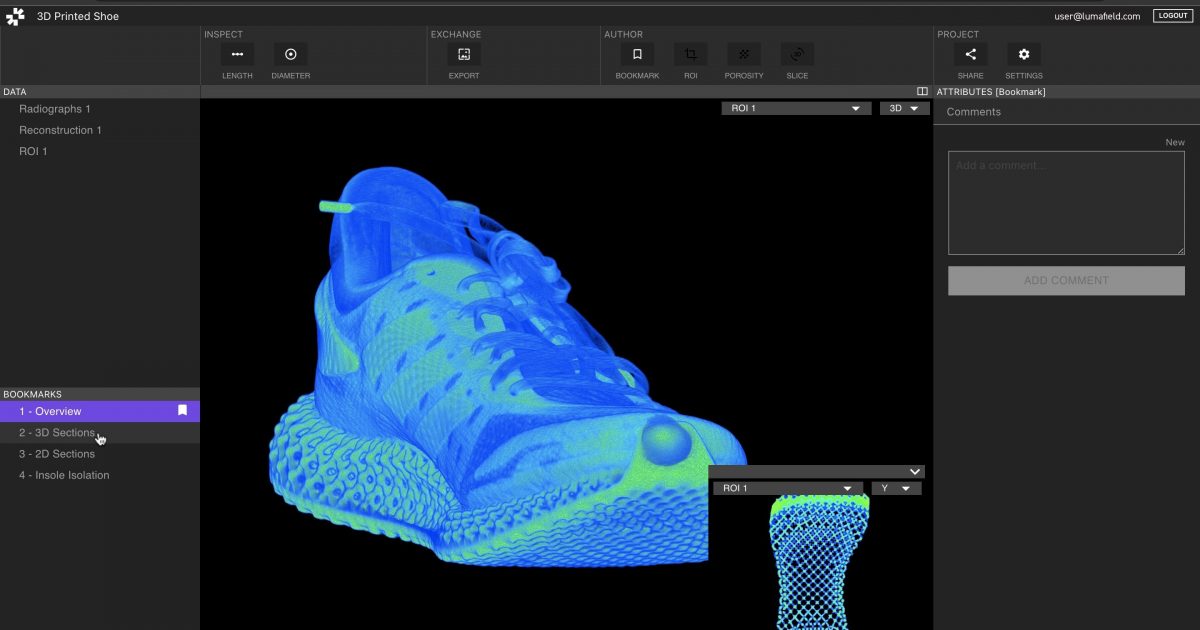Run the Porosity analysis tool
Image resolution: width=1200 pixels, height=630 pixels.
pyautogui.click(x=743, y=55)
